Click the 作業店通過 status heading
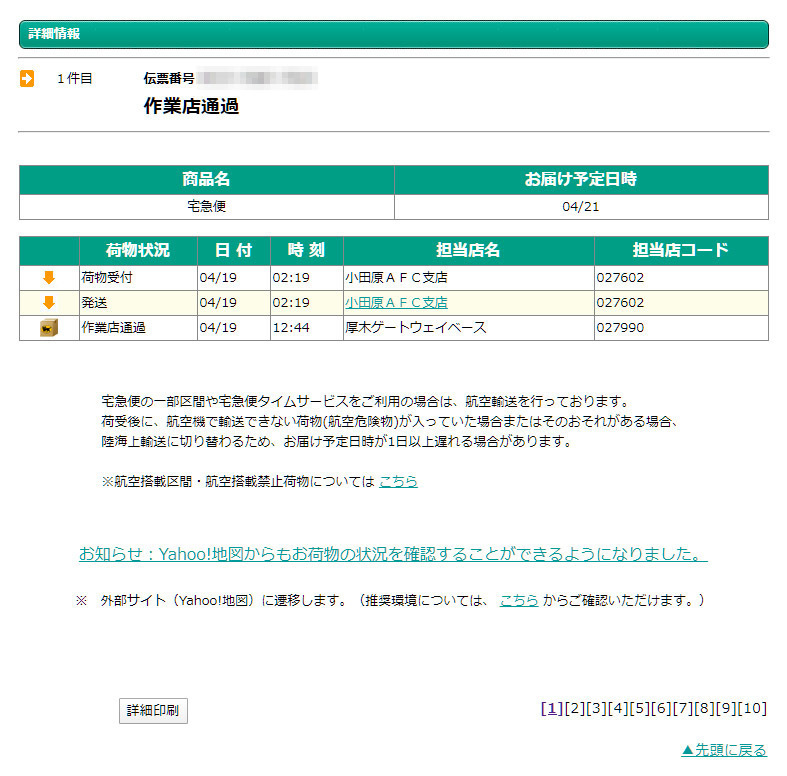 [191, 106]
